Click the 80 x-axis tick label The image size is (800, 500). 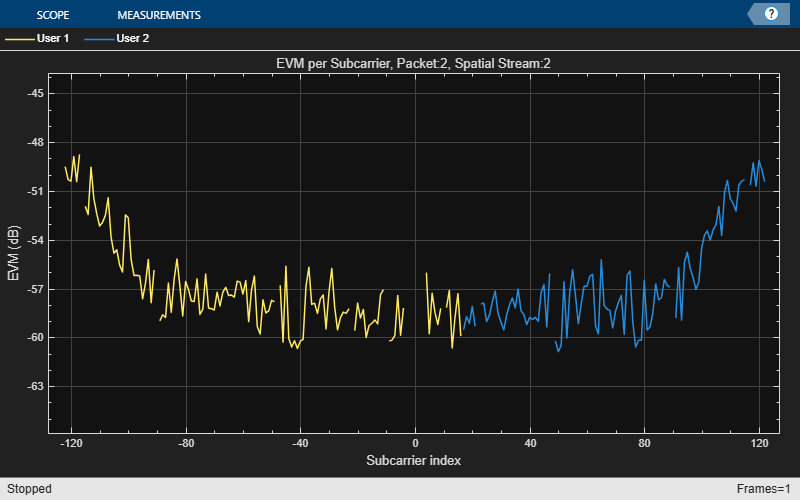coord(644,442)
